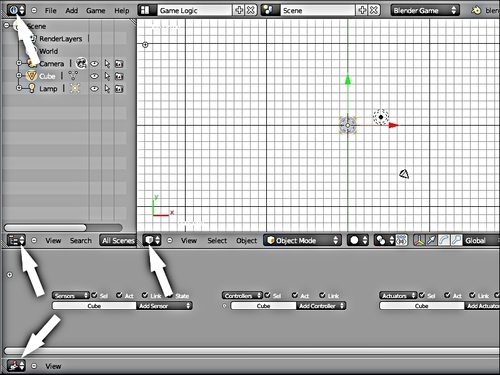
Task: Delete the current Scene
Action: click(374, 10)
